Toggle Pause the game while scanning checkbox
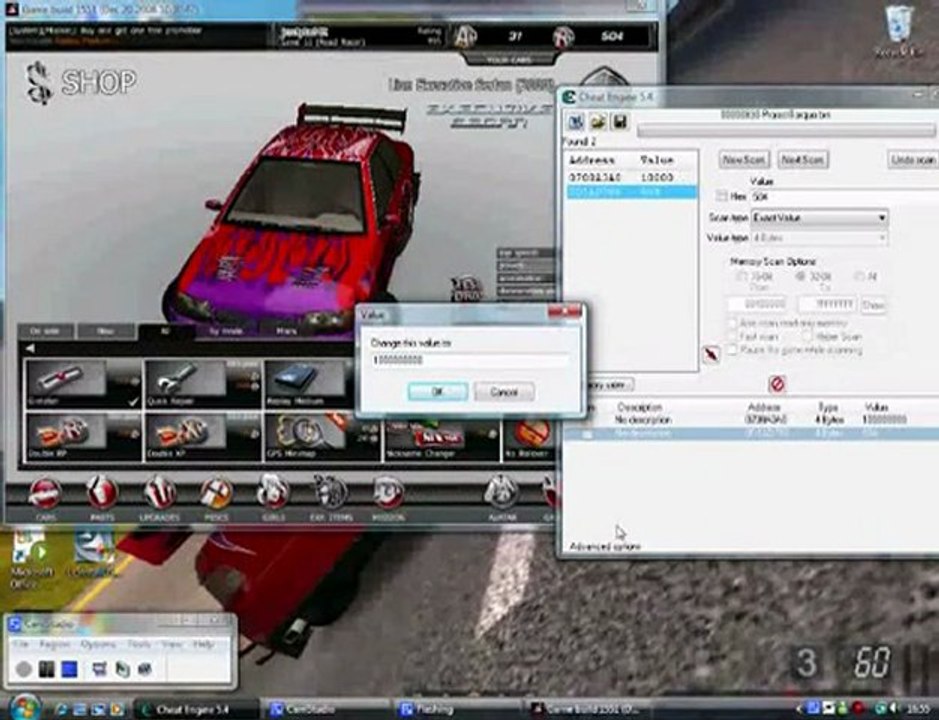This screenshot has height=720, width=939. coord(732,350)
